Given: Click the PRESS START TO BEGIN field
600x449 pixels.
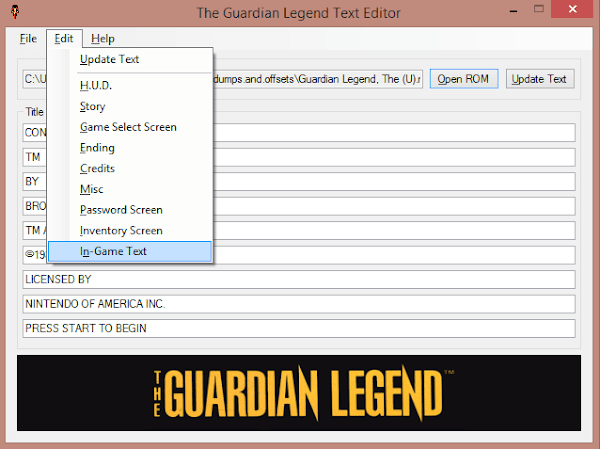Looking at the screenshot, I should [x=299, y=328].
